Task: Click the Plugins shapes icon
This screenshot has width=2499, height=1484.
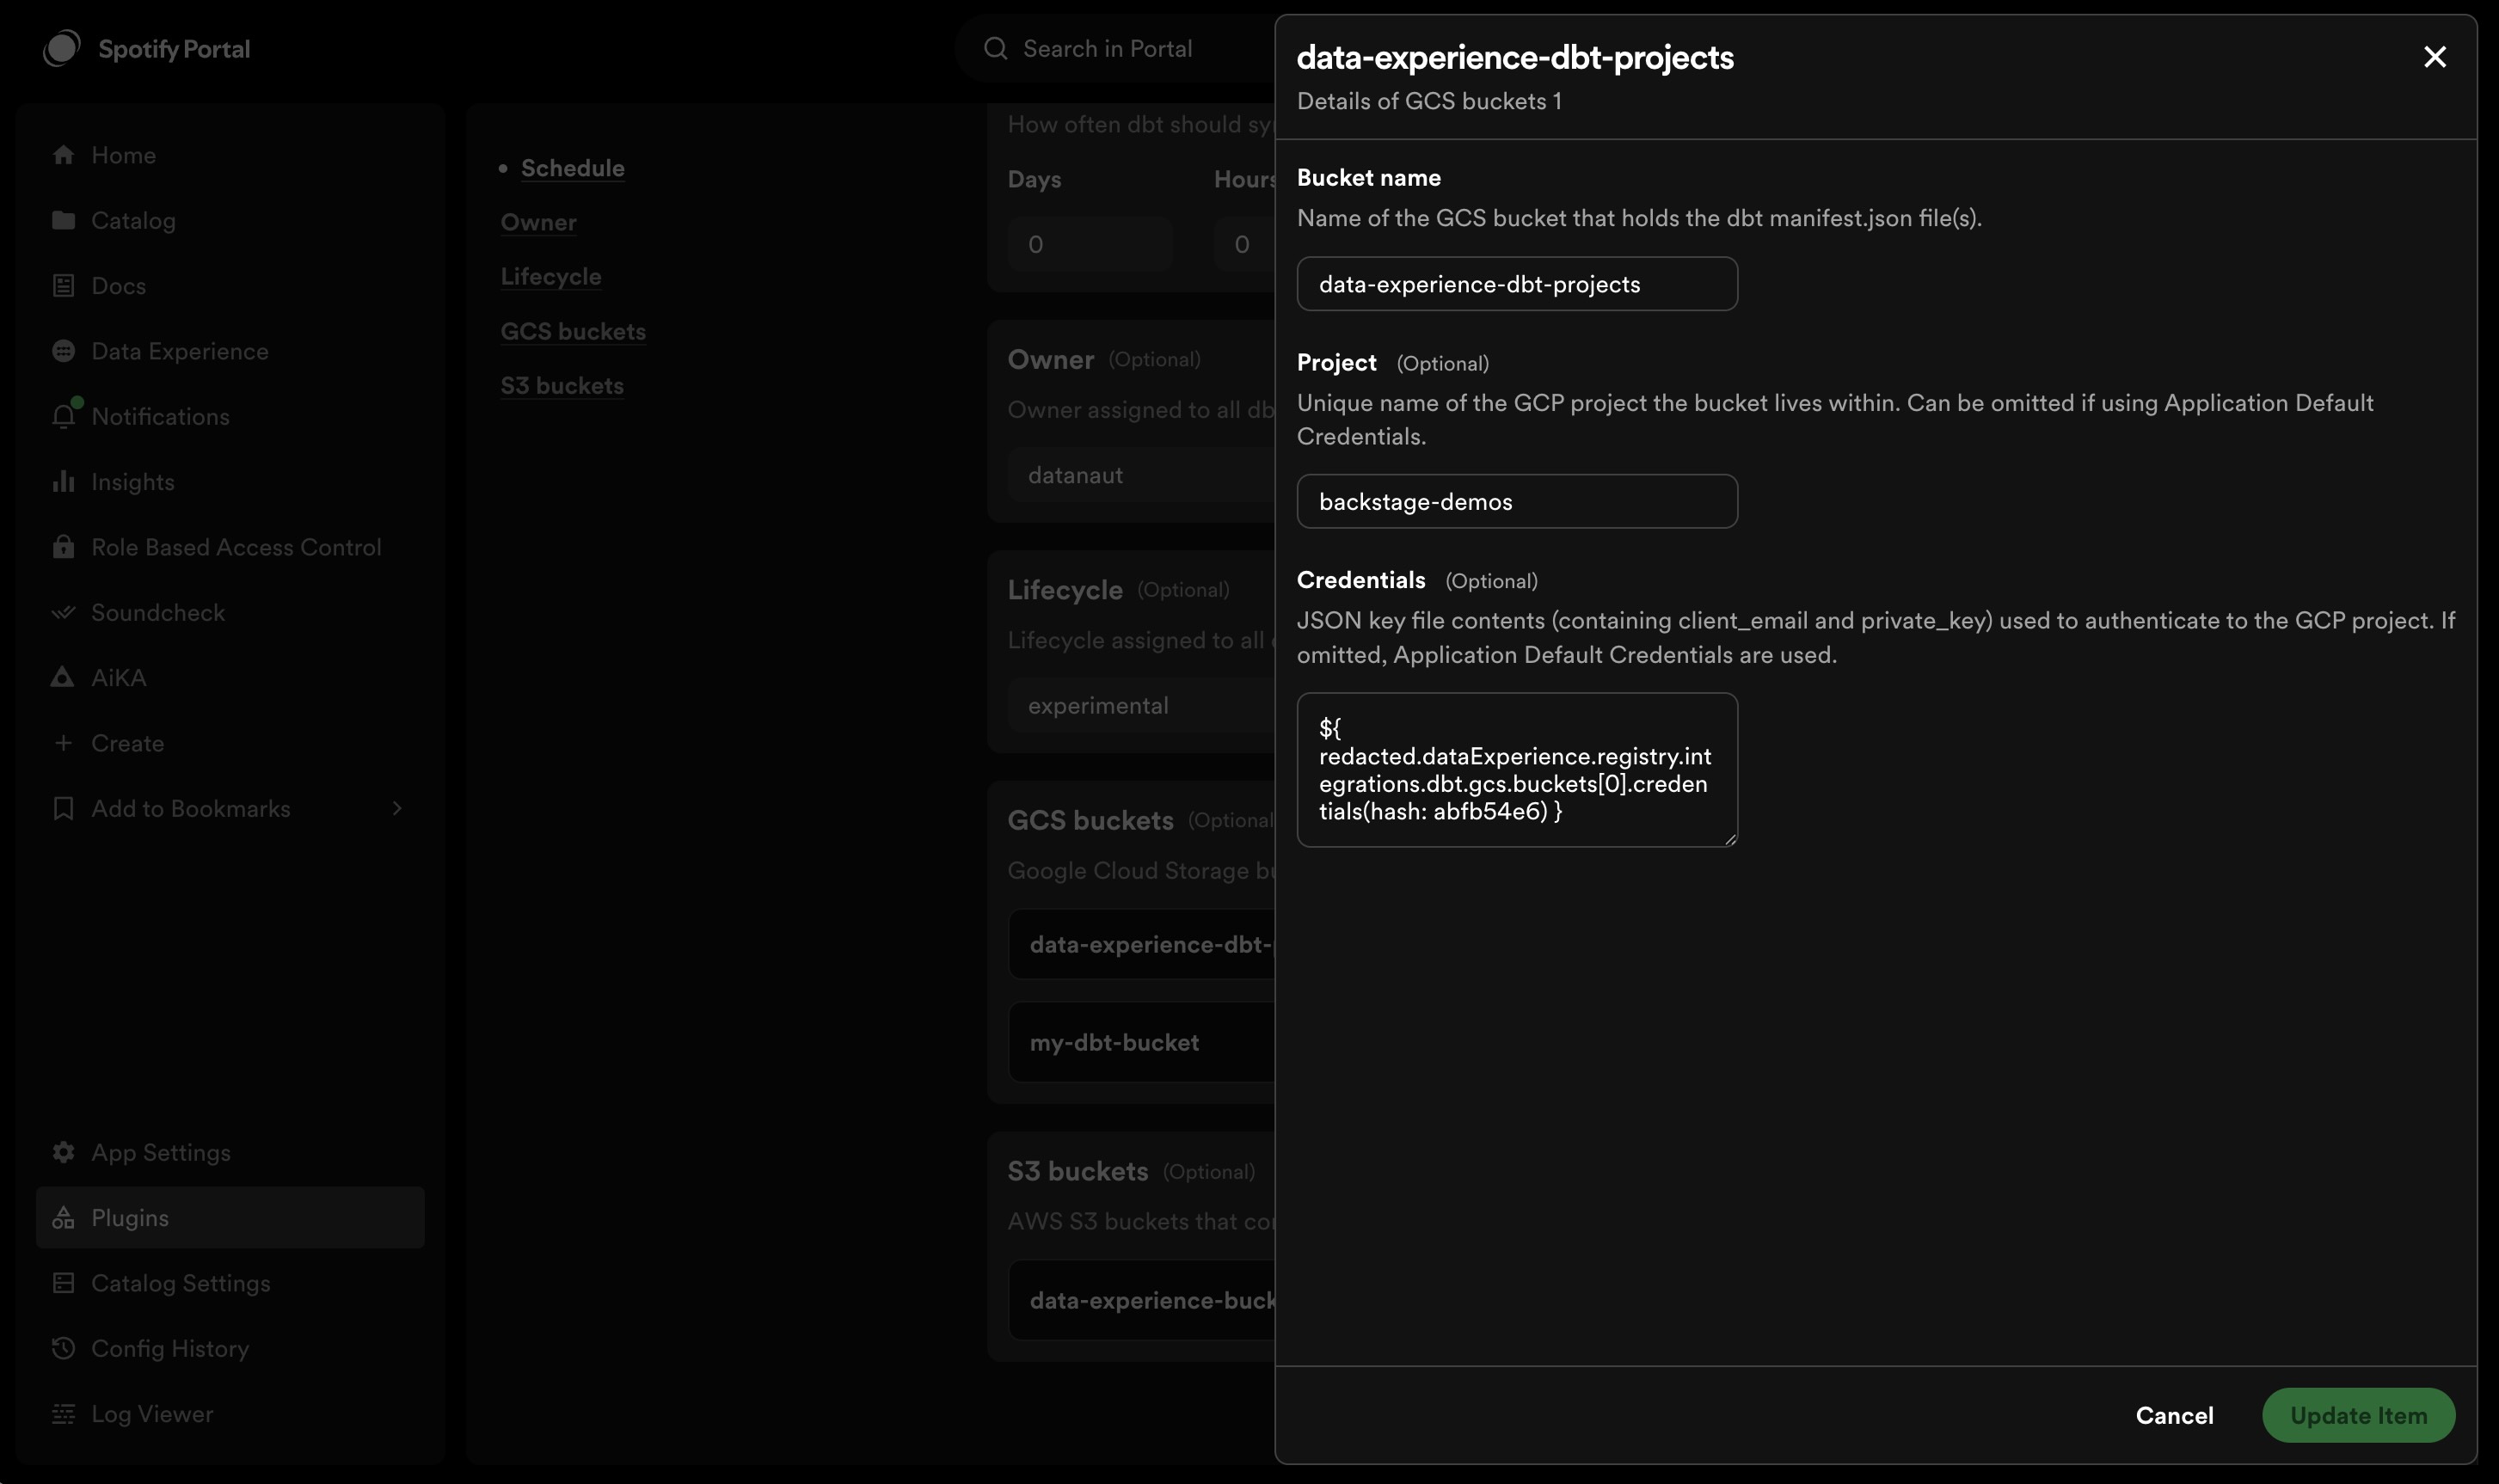Action: [63, 1217]
